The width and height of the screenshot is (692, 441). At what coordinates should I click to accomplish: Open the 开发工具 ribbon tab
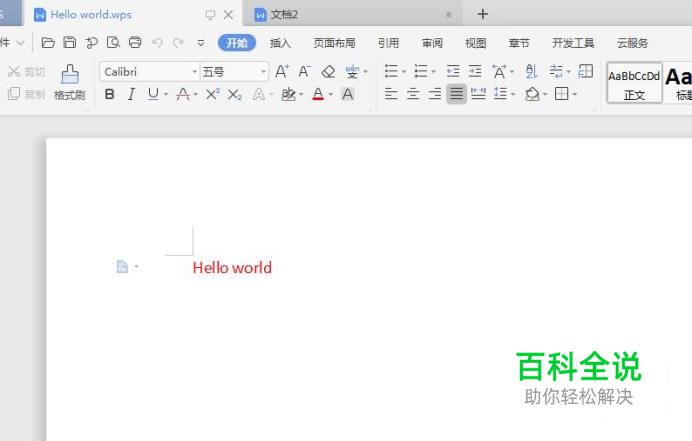coord(573,43)
